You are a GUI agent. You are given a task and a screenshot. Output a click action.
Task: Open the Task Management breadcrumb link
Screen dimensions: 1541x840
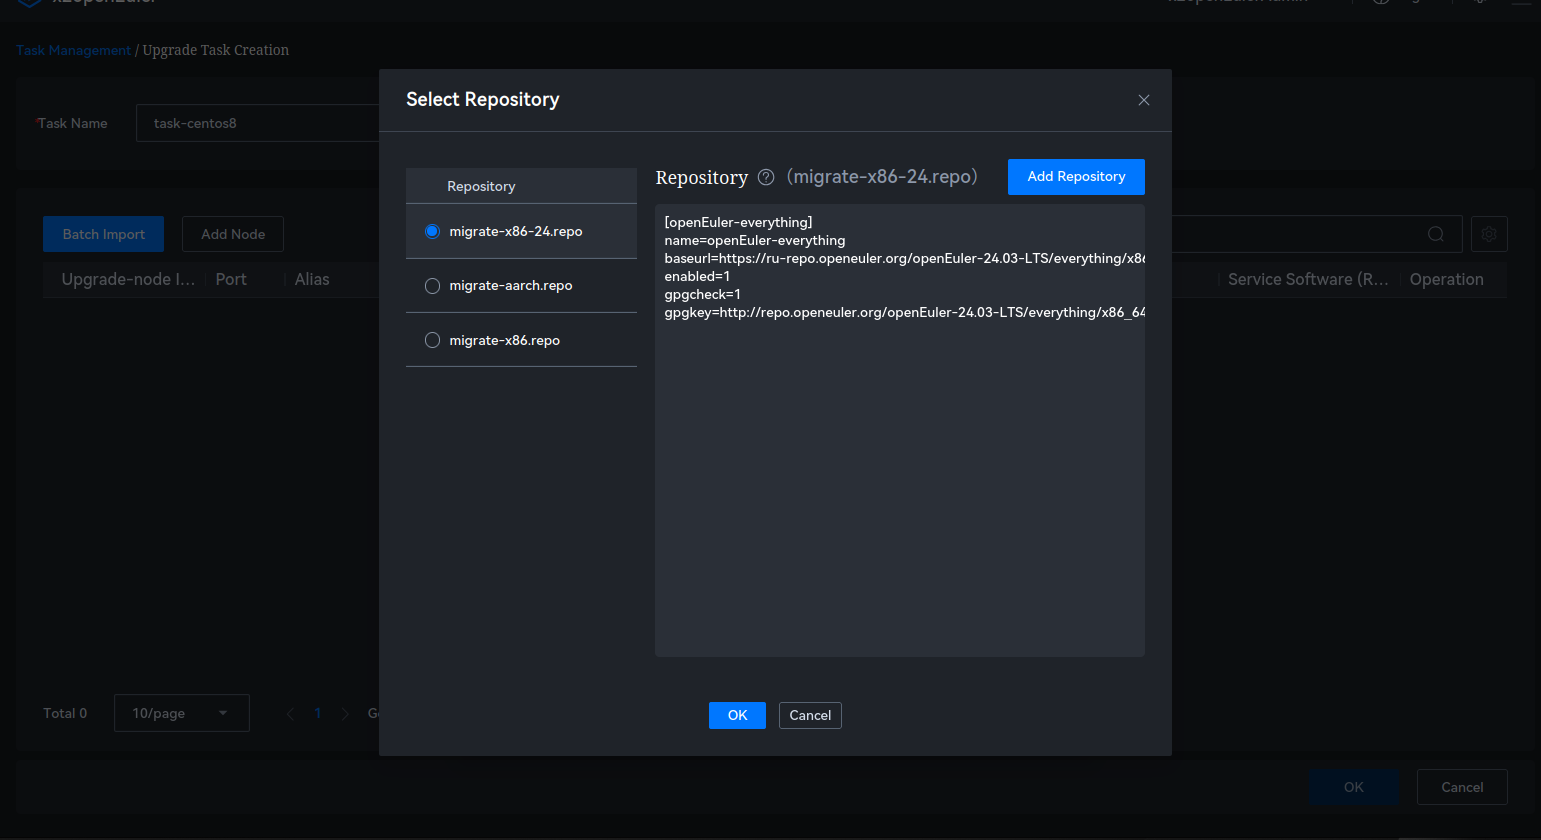pyautogui.click(x=73, y=50)
